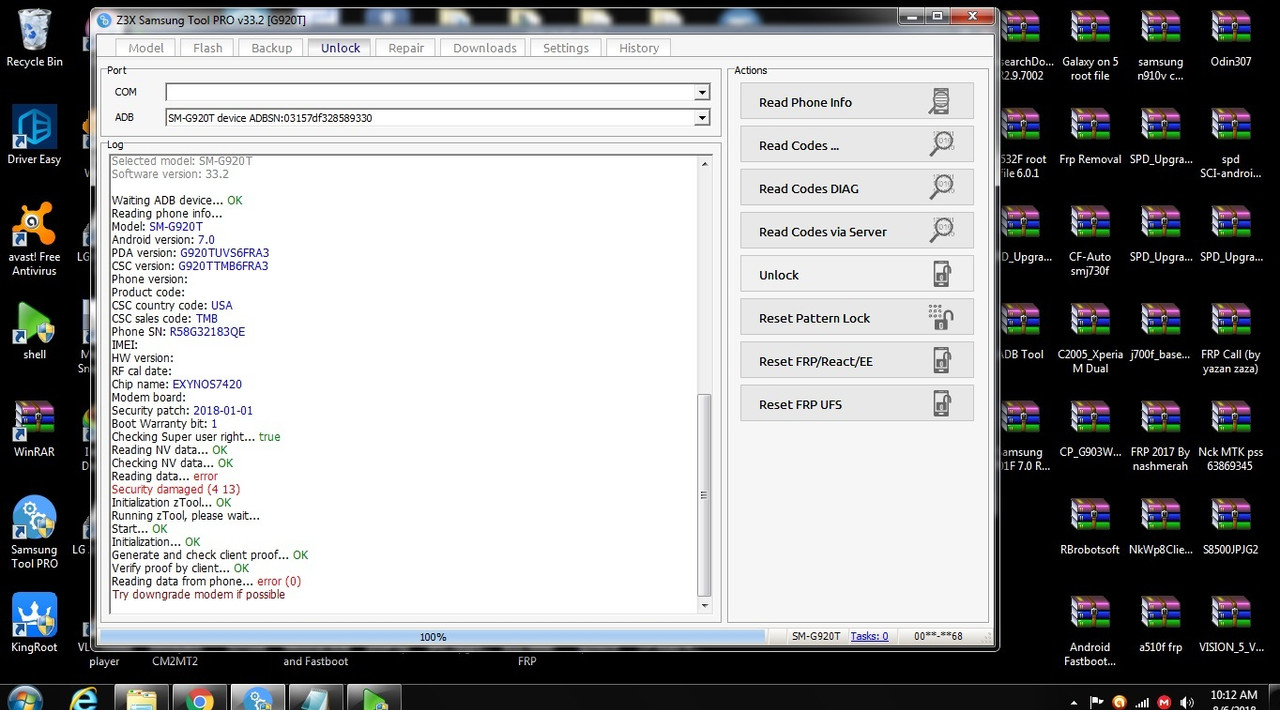This screenshot has height=710, width=1280.
Task: Open Google Chrome from the taskbar
Action: coord(199,698)
